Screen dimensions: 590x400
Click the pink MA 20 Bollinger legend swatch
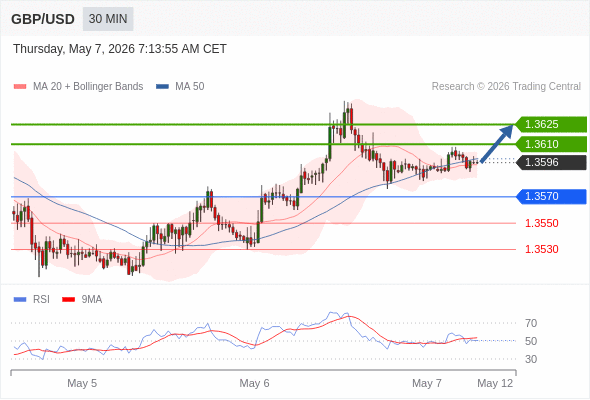pyautogui.click(x=20, y=87)
